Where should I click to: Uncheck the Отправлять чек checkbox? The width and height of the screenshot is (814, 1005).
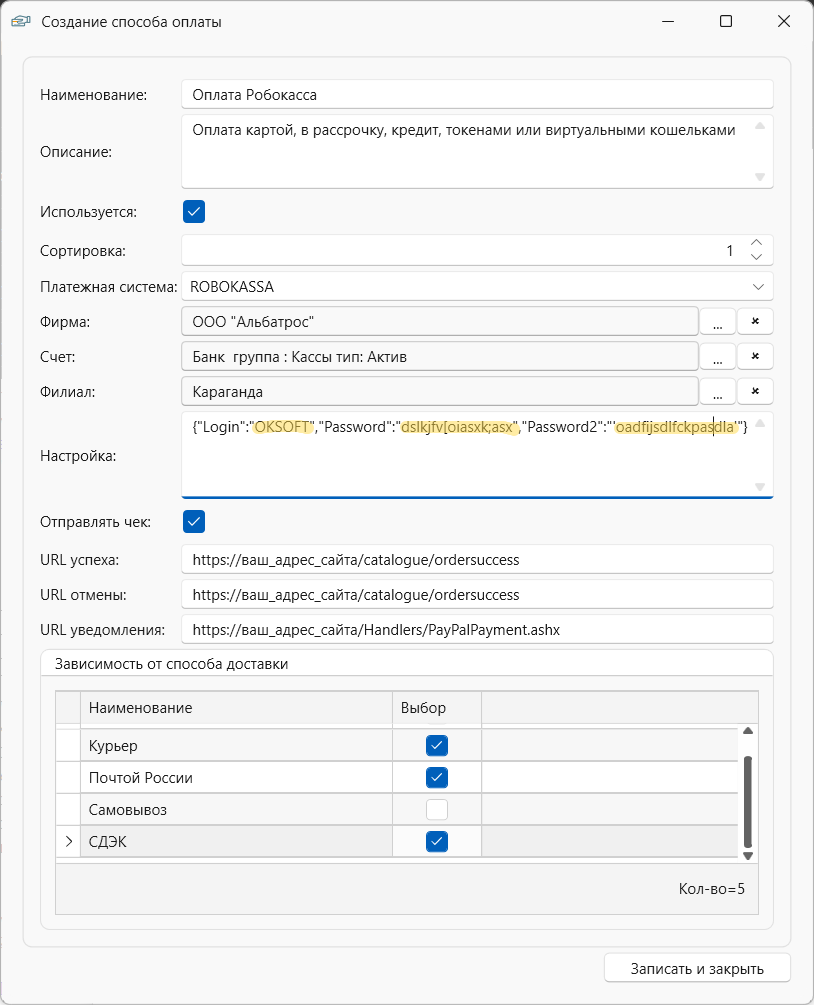(x=194, y=521)
